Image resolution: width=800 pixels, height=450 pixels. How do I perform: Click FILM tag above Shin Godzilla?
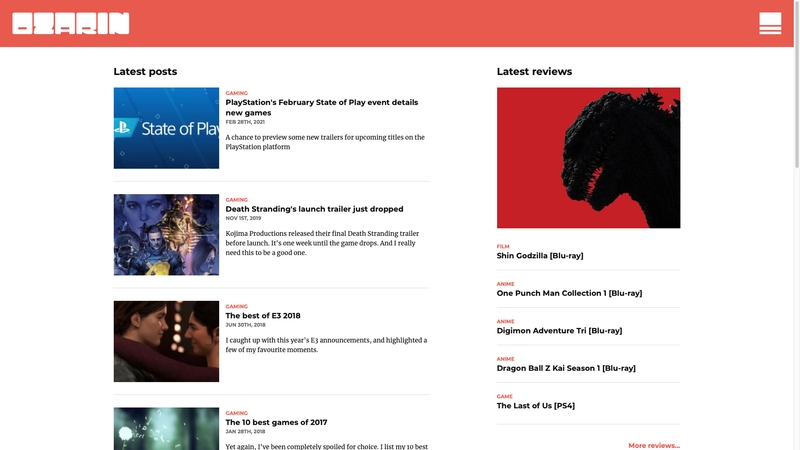tap(503, 246)
